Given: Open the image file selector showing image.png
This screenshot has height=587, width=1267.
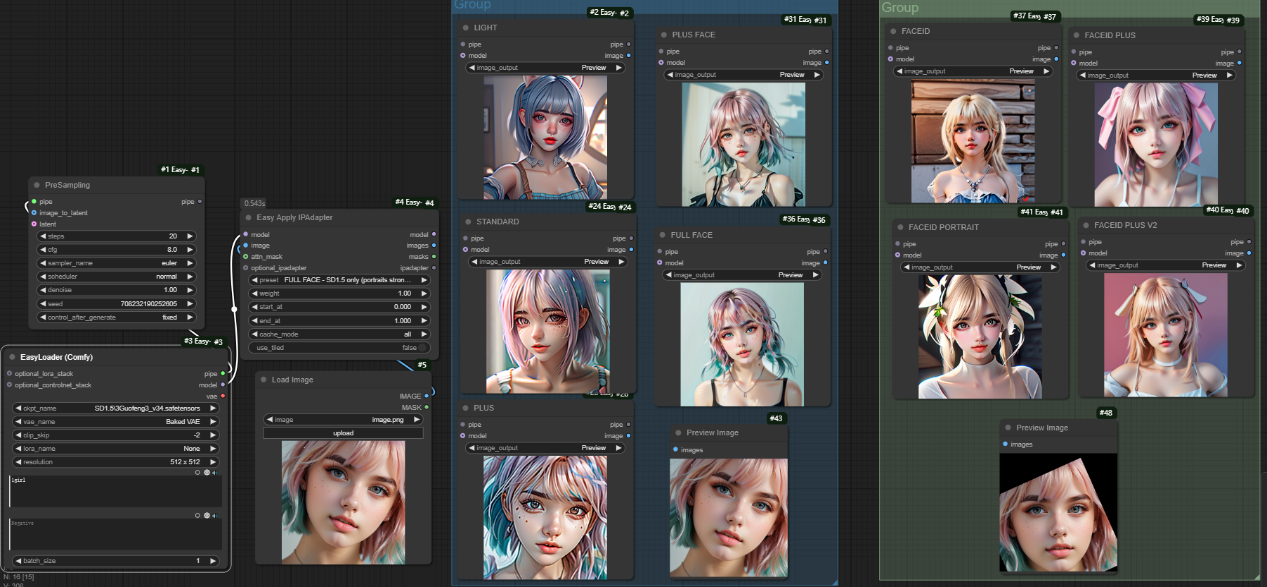Looking at the screenshot, I should (x=343, y=420).
